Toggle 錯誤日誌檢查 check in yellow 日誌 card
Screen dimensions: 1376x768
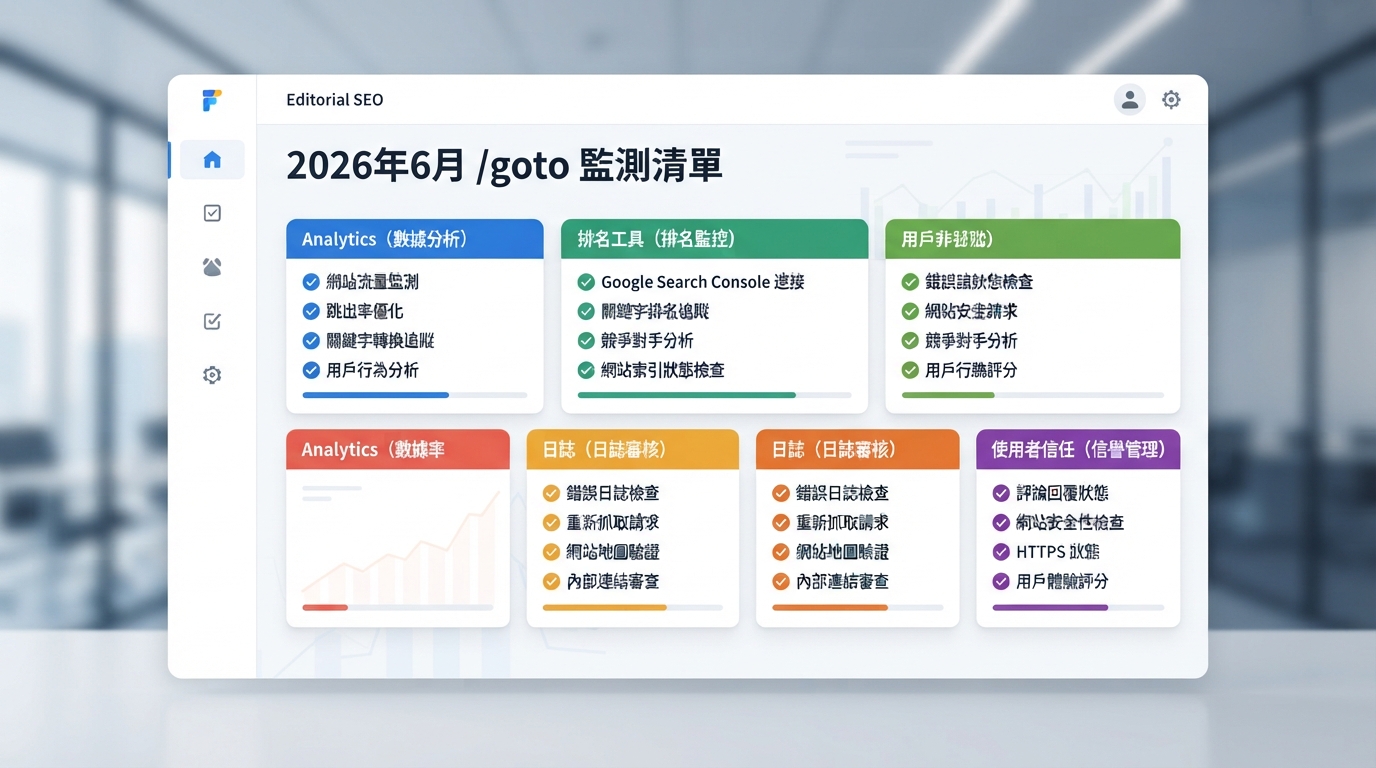pyautogui.click(x=551, y=493)
